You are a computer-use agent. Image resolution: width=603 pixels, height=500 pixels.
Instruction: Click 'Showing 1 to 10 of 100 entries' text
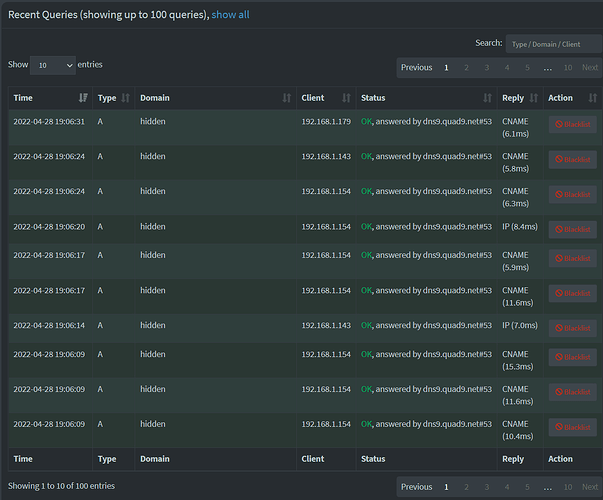pyautogui.click(x=62, y=486)
